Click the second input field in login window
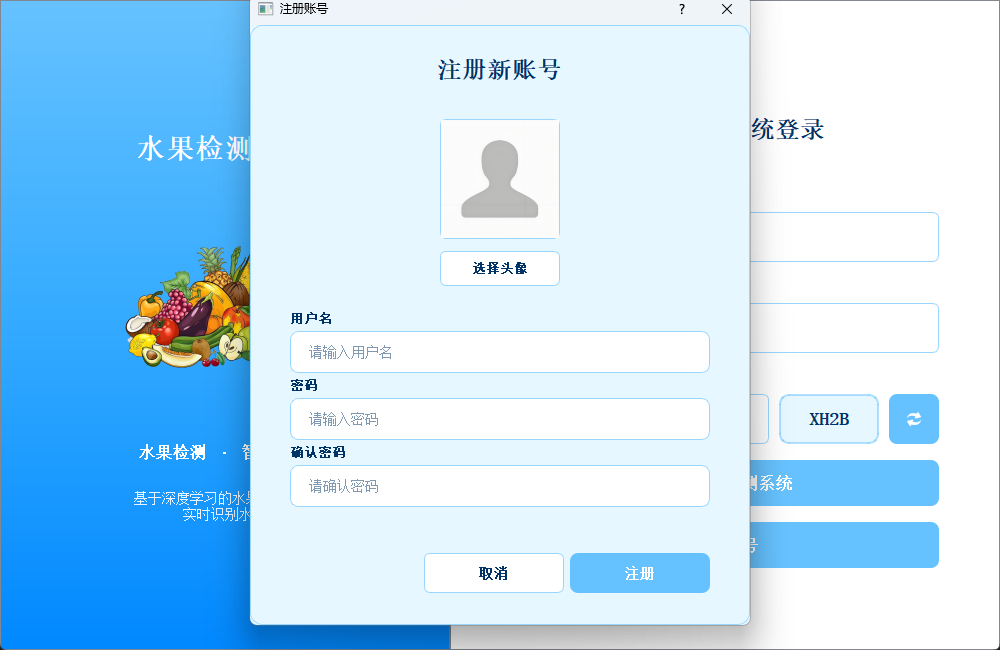This screenshot has height=650, width=1000. [844, 328]
